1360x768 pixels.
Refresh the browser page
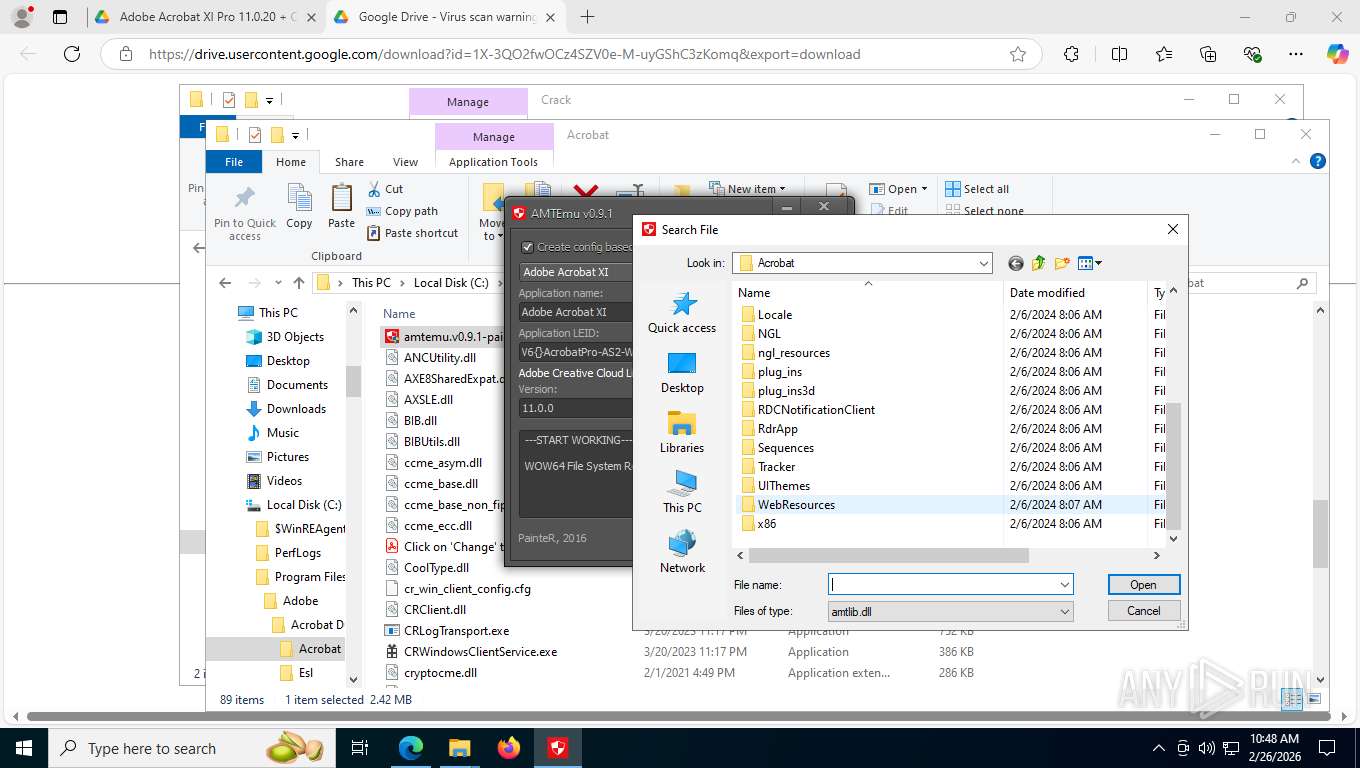pos(71,54)
